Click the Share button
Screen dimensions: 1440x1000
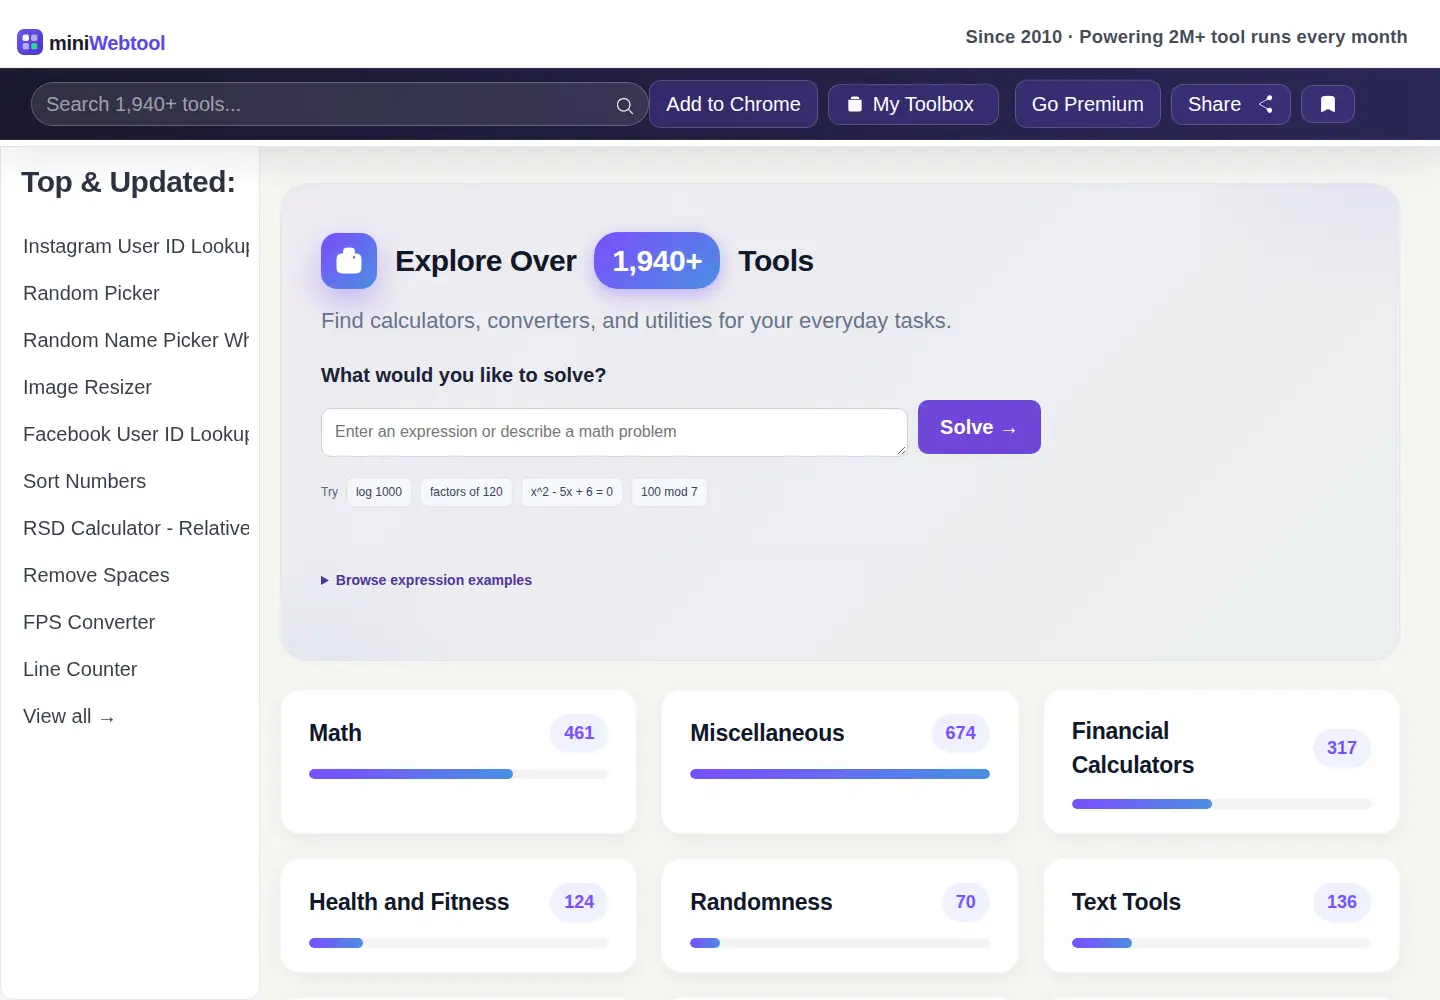[1230, 104]
